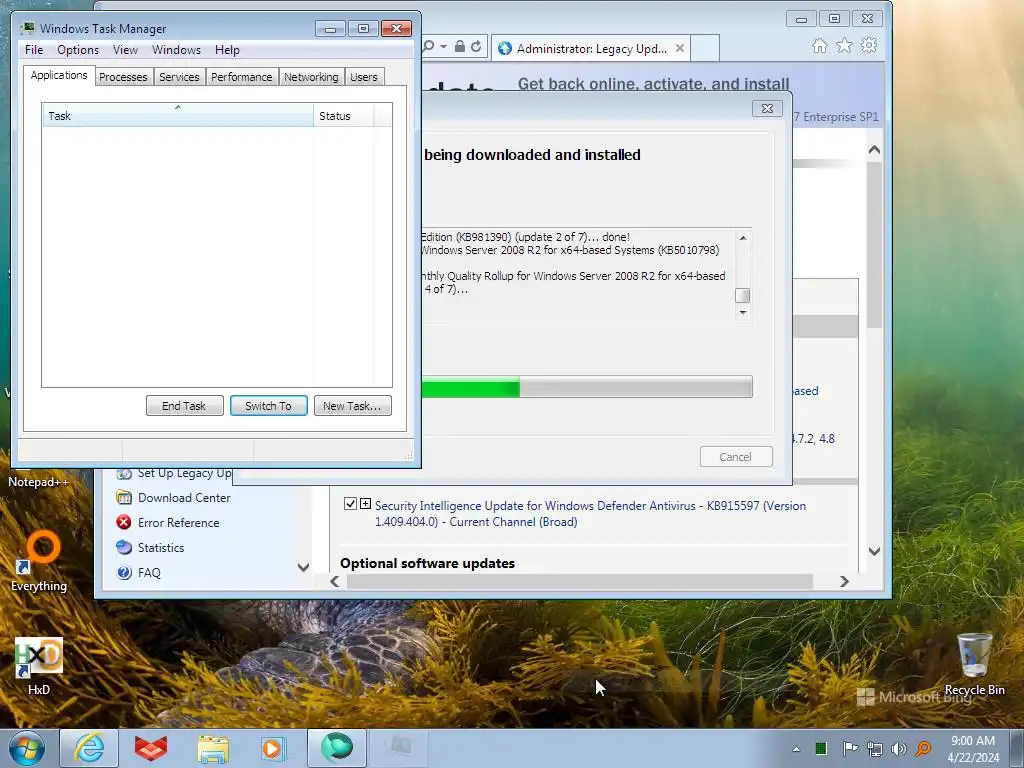Switch to the Performance tab
The height and width of the screenshot is (768, 1024).
pos(242,77)
